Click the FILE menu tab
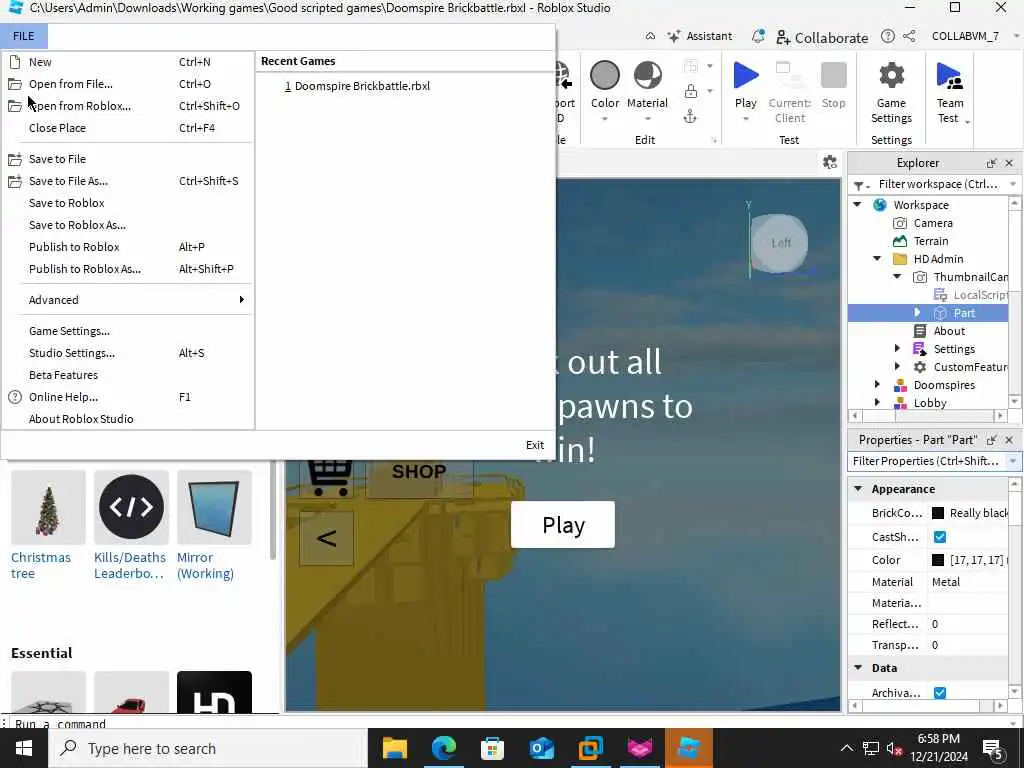1024x768 pixels. (x=24, y=36)
